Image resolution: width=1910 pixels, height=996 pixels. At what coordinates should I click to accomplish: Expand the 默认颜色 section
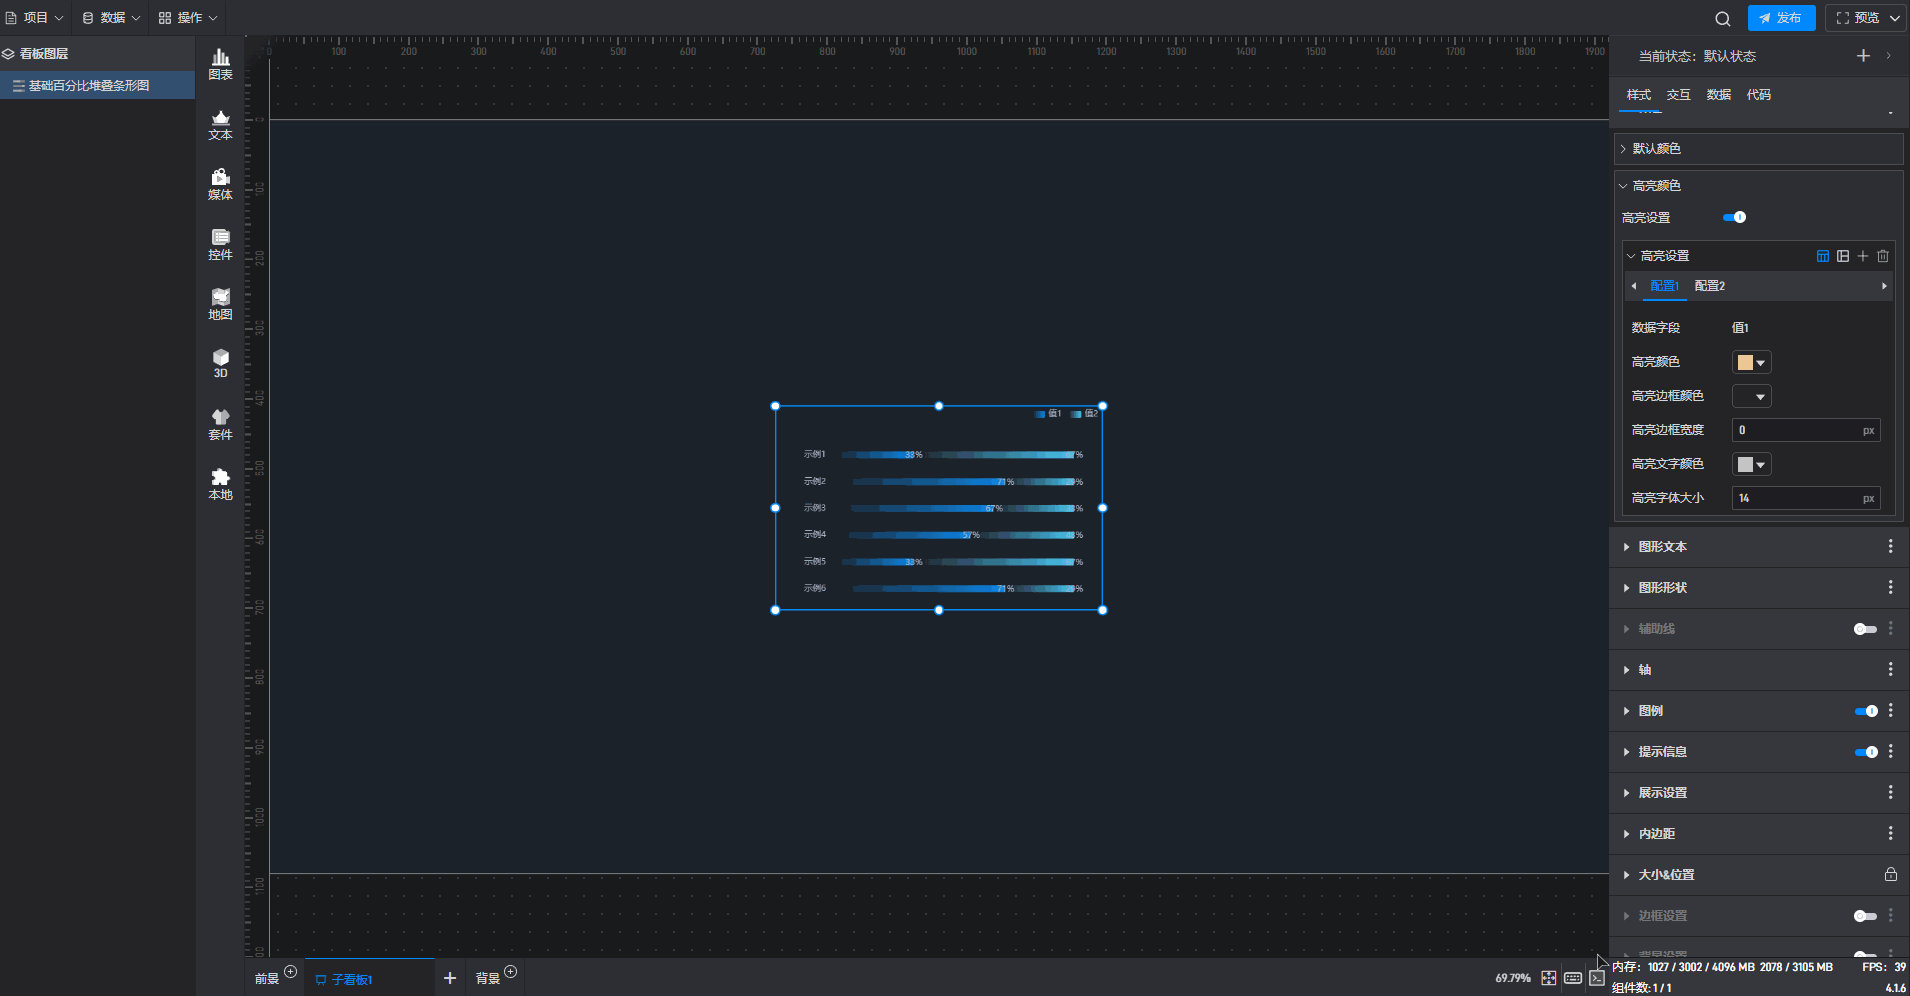1656,149
